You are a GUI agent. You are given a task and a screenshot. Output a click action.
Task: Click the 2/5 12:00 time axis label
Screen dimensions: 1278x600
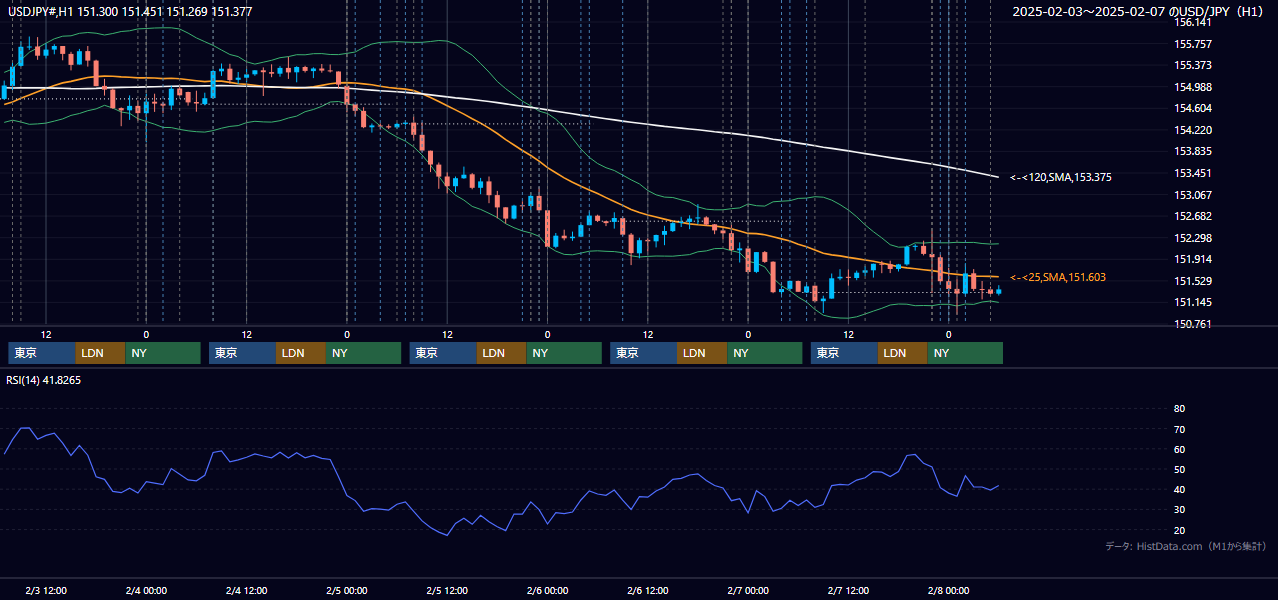click(x=447, y=591)
